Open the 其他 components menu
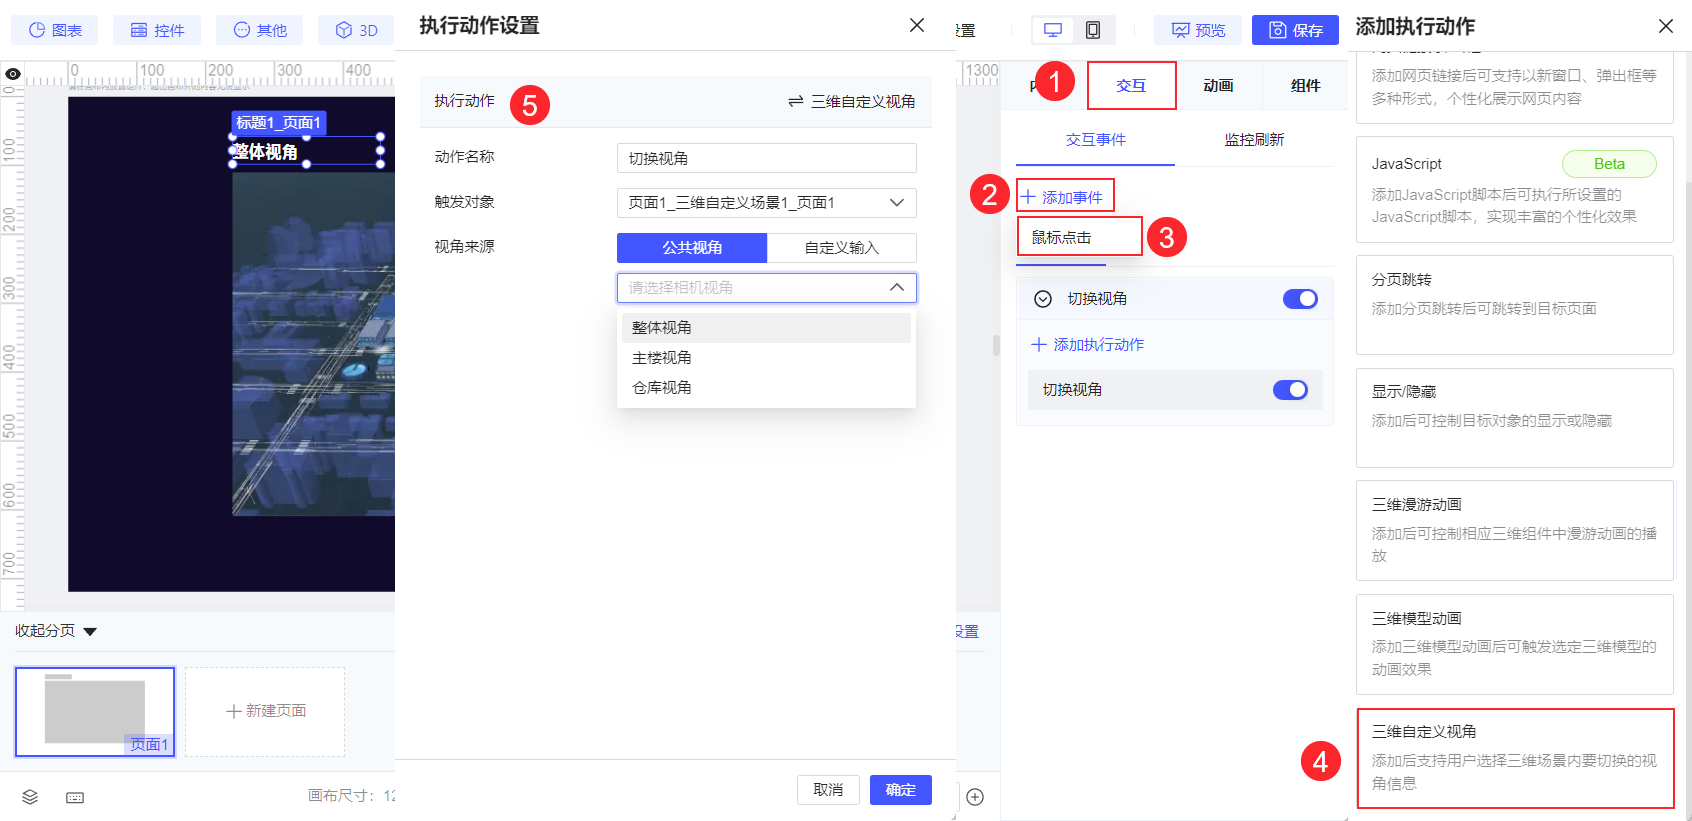The width and height of the screenshot is (1692, 821). [x=259, y=30]
